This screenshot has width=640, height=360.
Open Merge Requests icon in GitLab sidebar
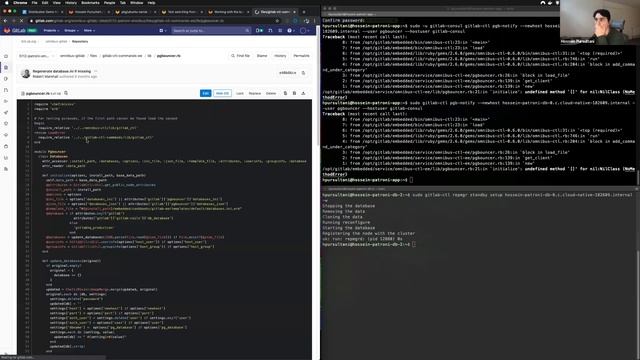(x=6, y=90)
